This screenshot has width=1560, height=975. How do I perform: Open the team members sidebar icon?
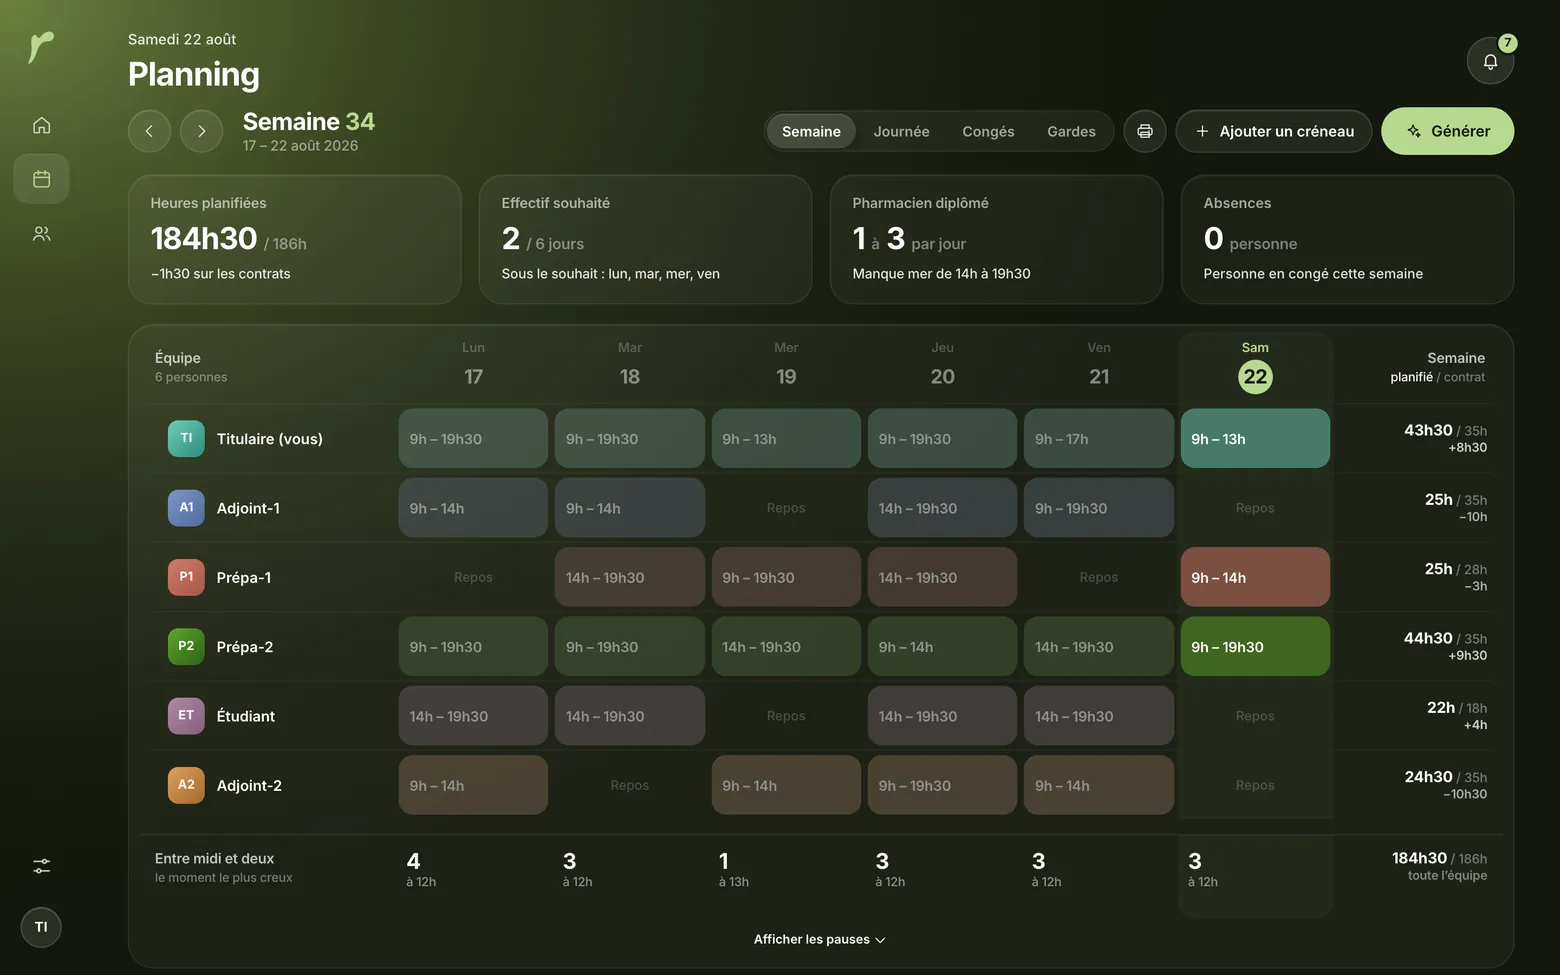tap(41, 234)
